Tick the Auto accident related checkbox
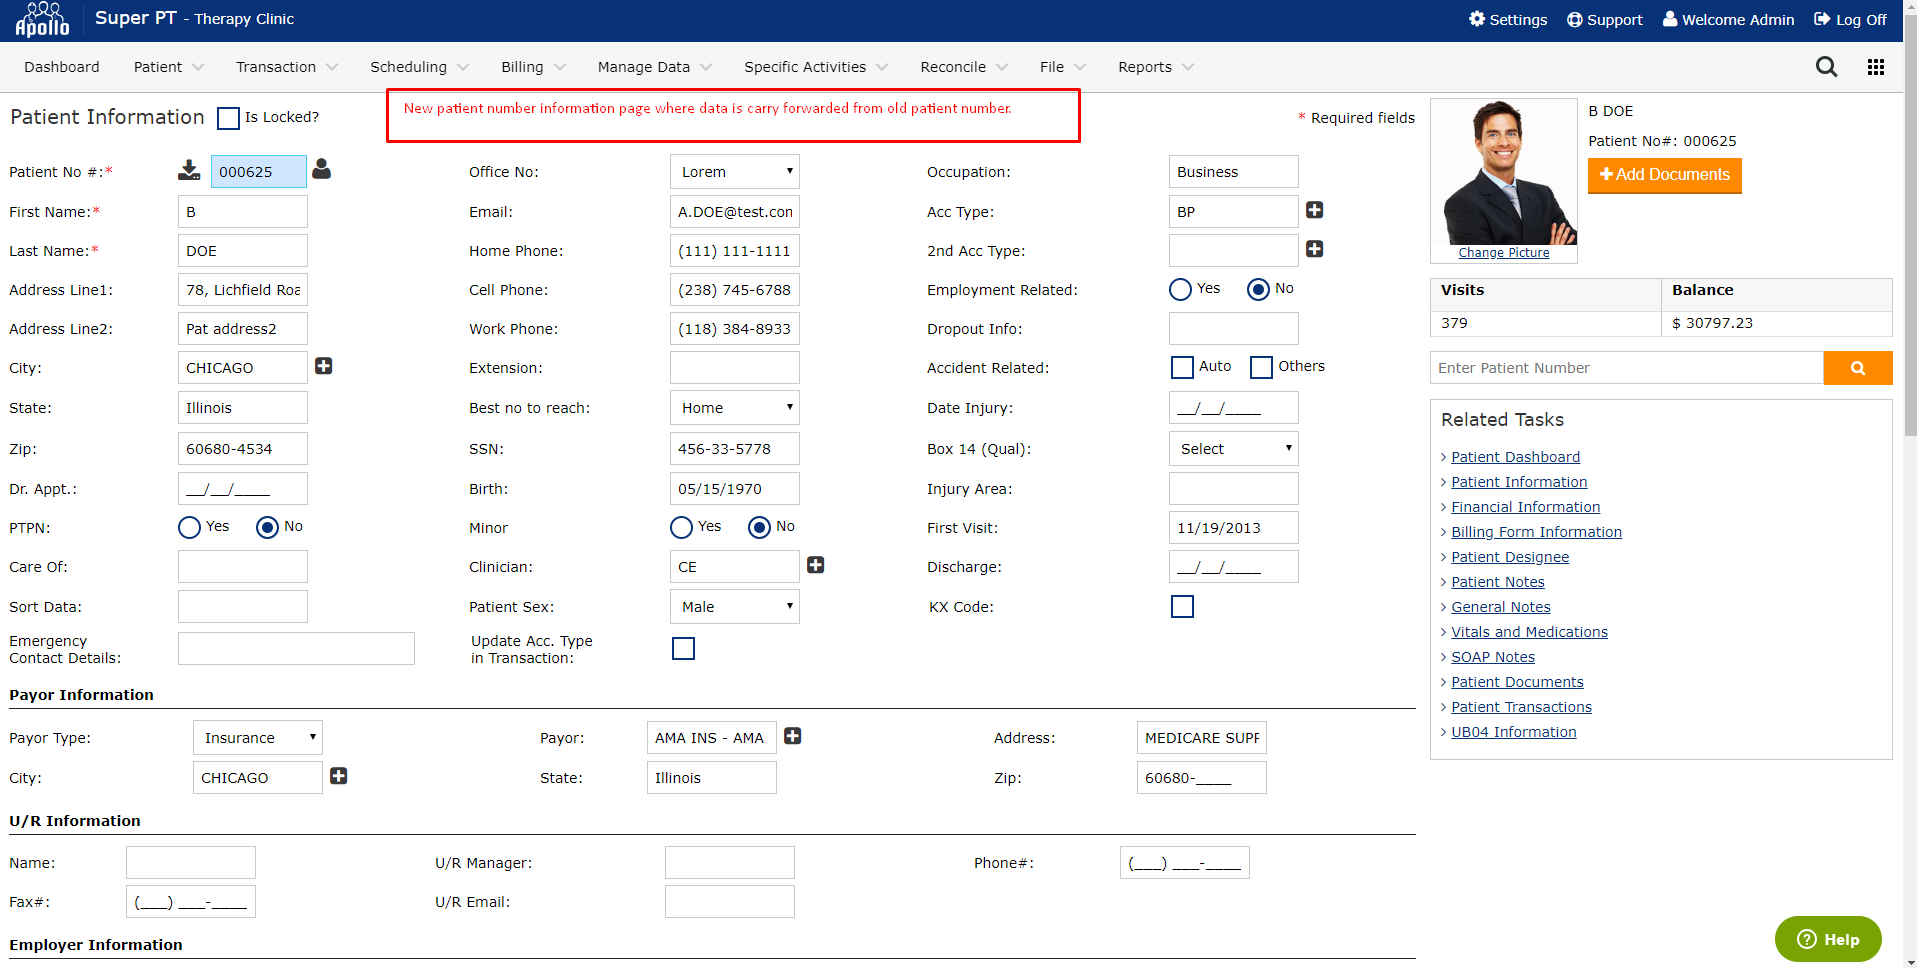 1182,367
